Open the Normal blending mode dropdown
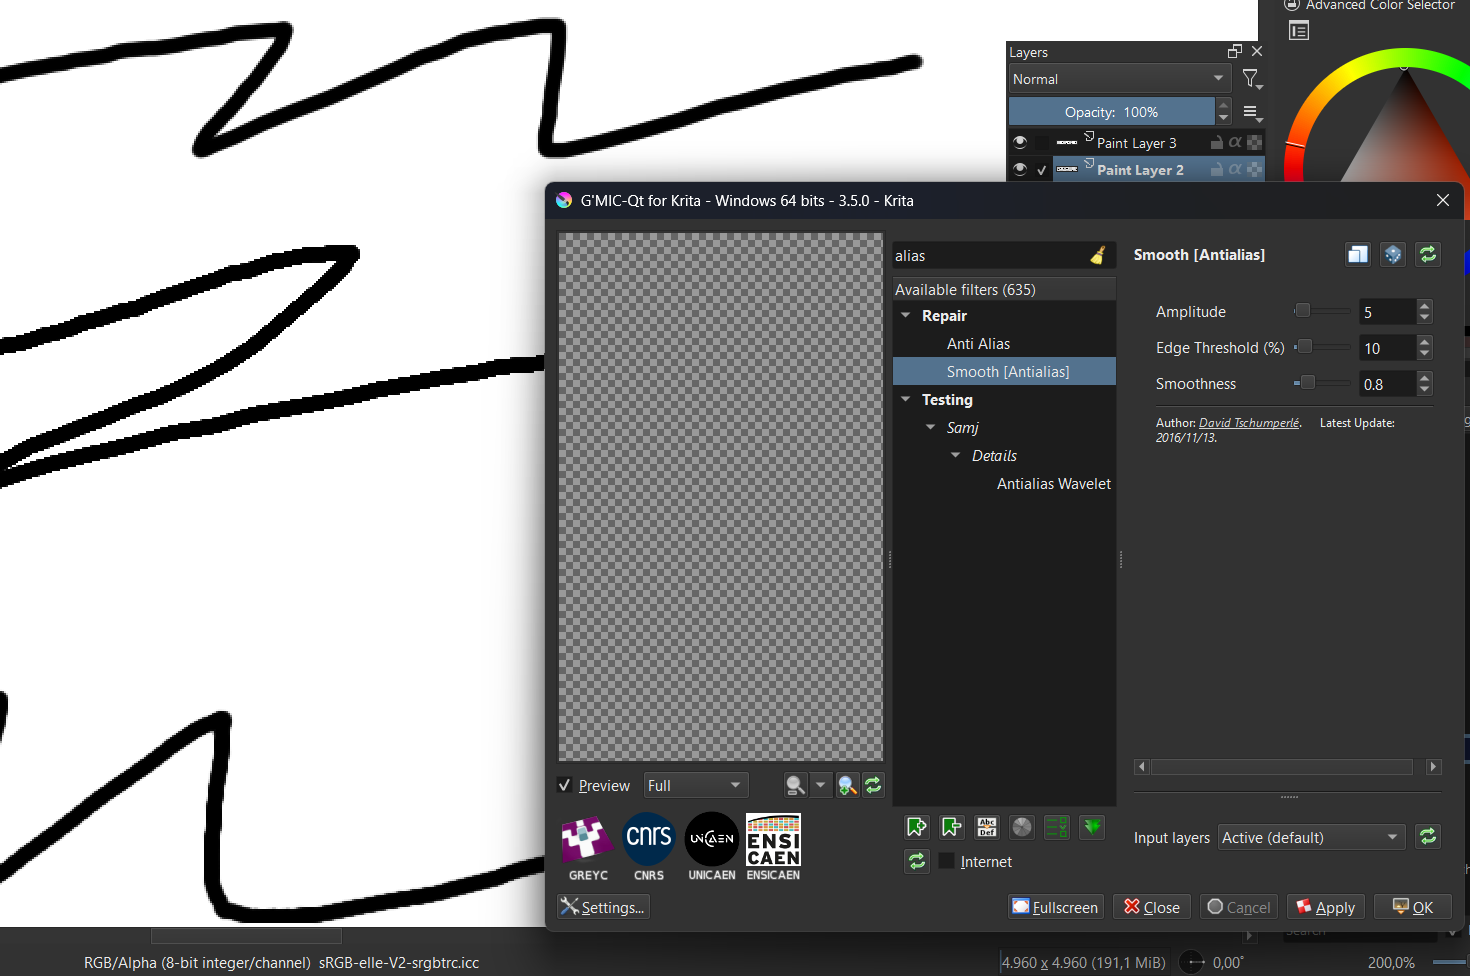This screenshot has height=976, width=1470. [1119, 79]
